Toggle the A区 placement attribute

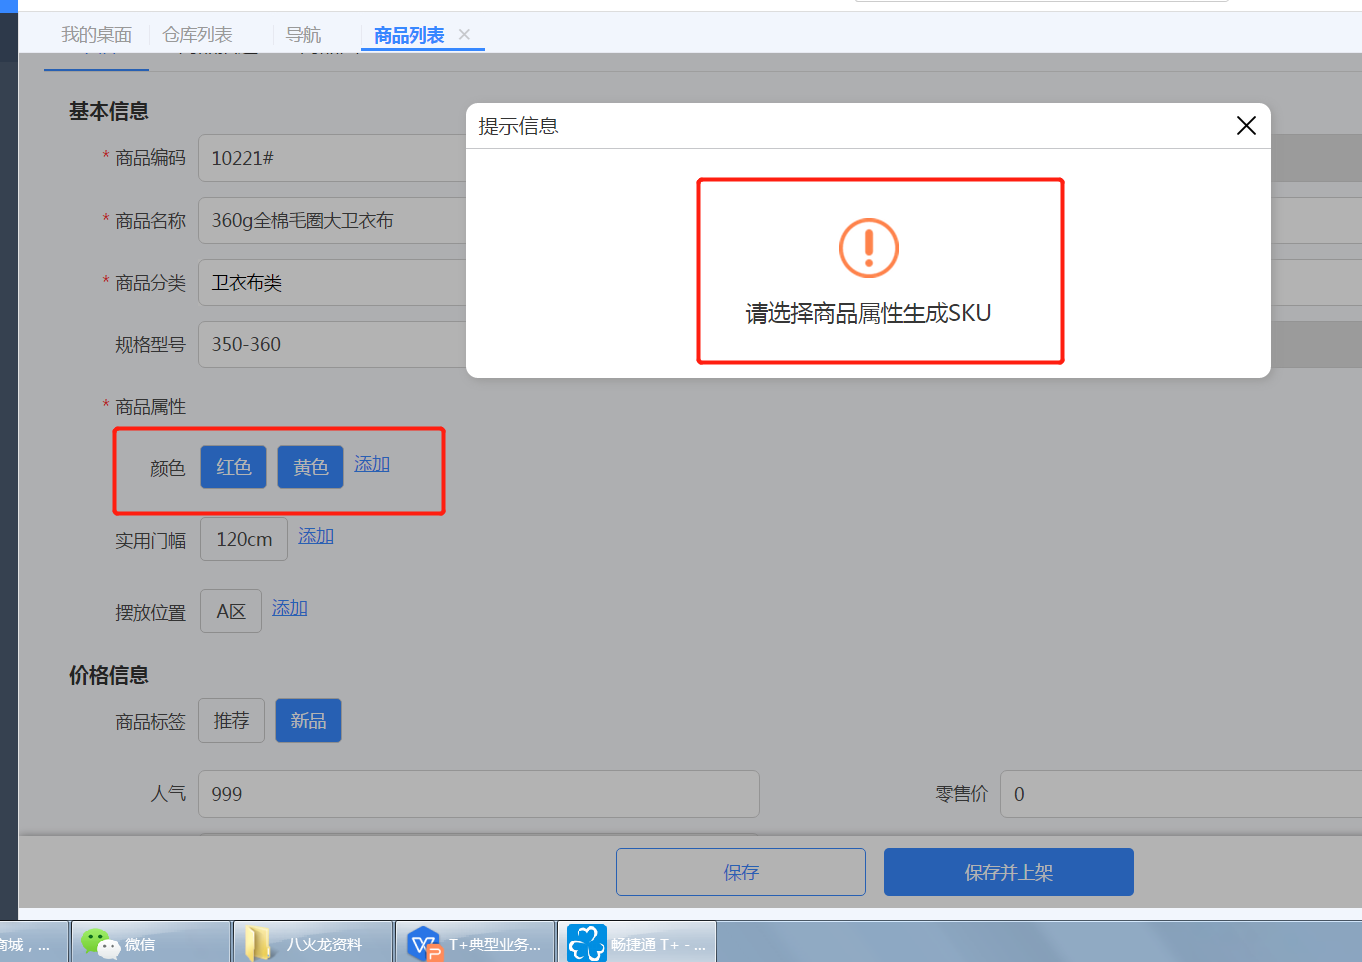click(x=231, y=611)
